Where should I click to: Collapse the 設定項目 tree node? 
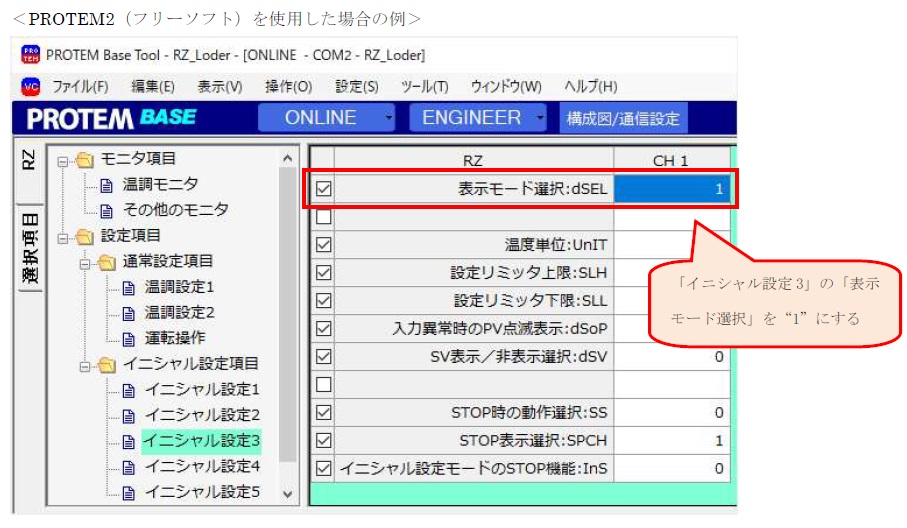point(62,238)
